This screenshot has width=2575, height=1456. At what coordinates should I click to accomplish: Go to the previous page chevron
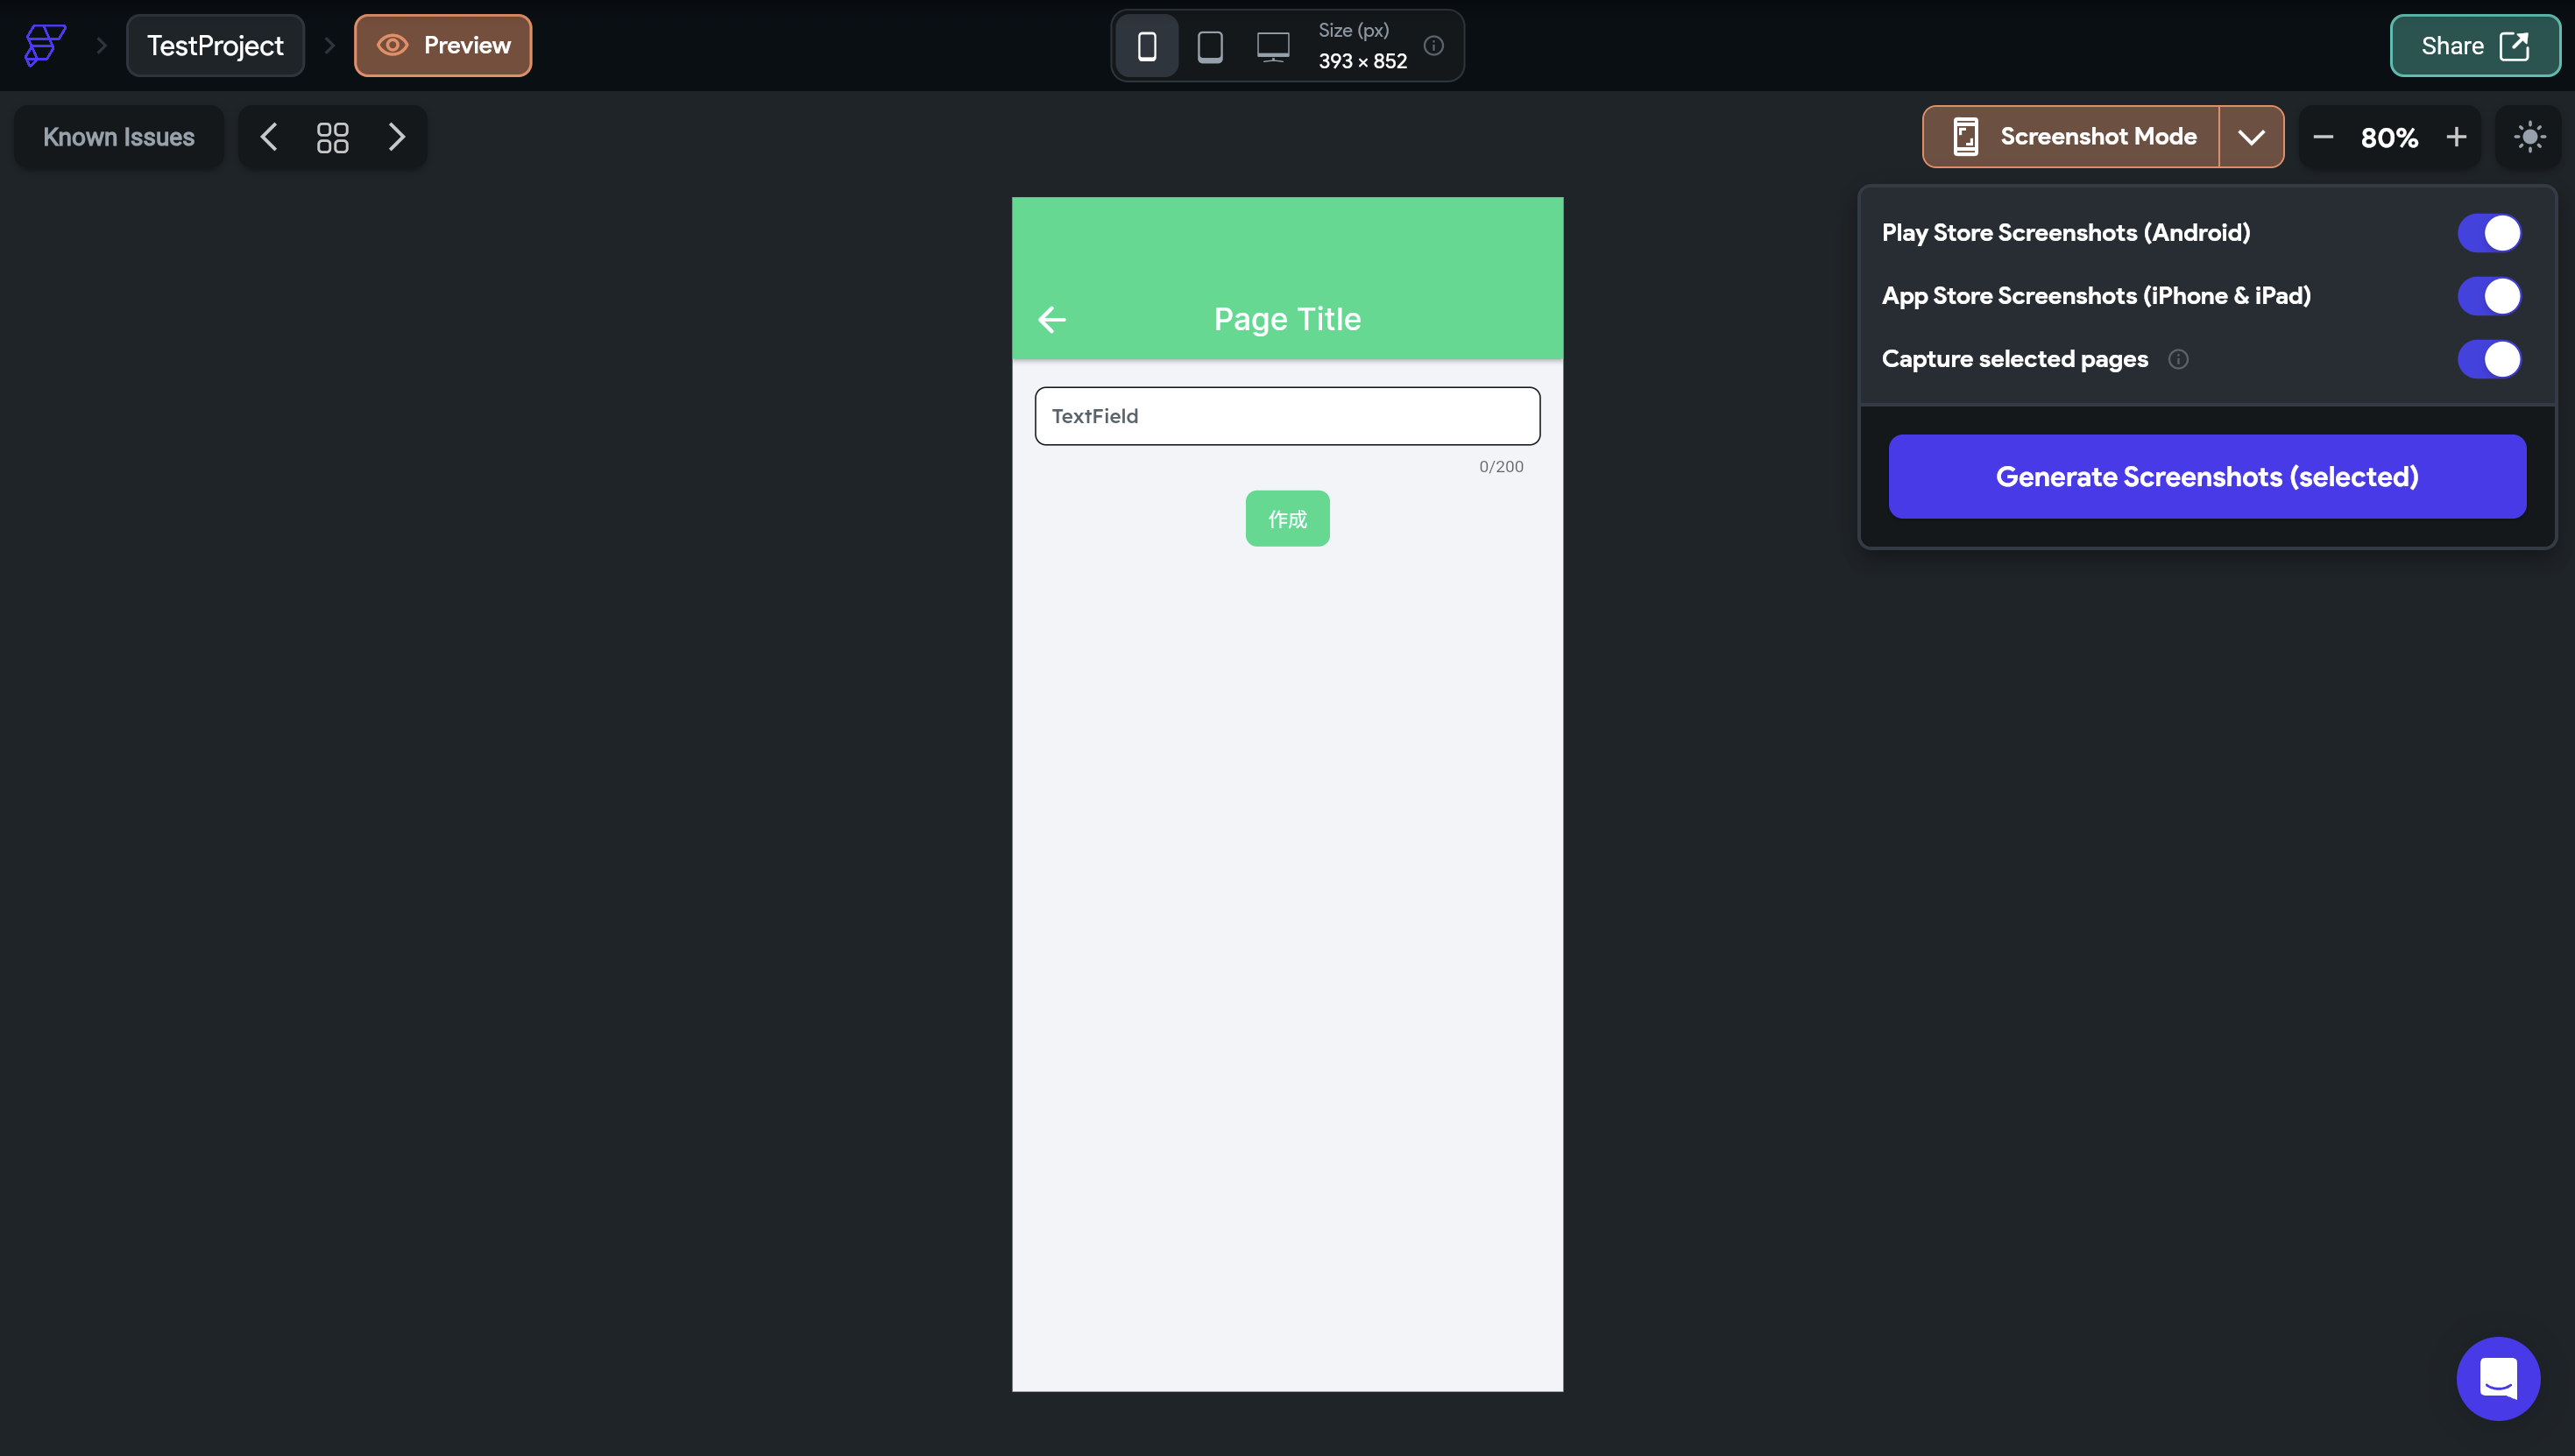(x=269, y=137)
